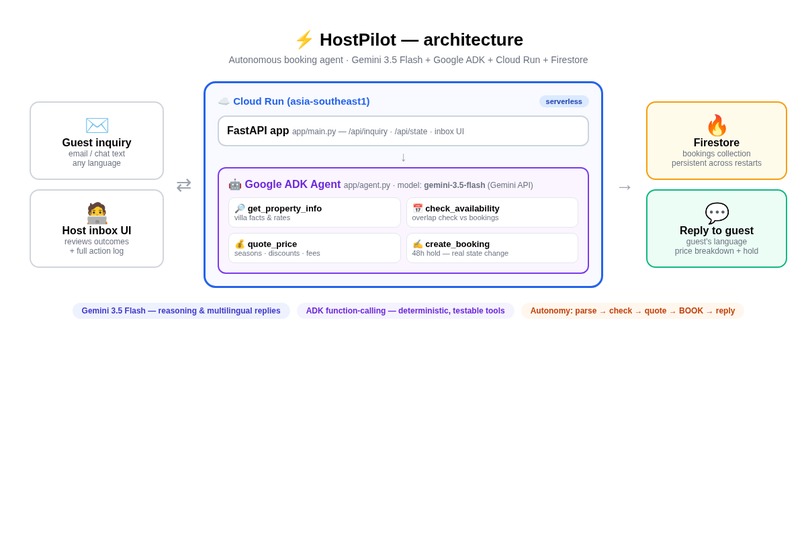This screenshot has width=806, height=537.
Task: Click the villa facts & rates text
Action: pos(262,218)
